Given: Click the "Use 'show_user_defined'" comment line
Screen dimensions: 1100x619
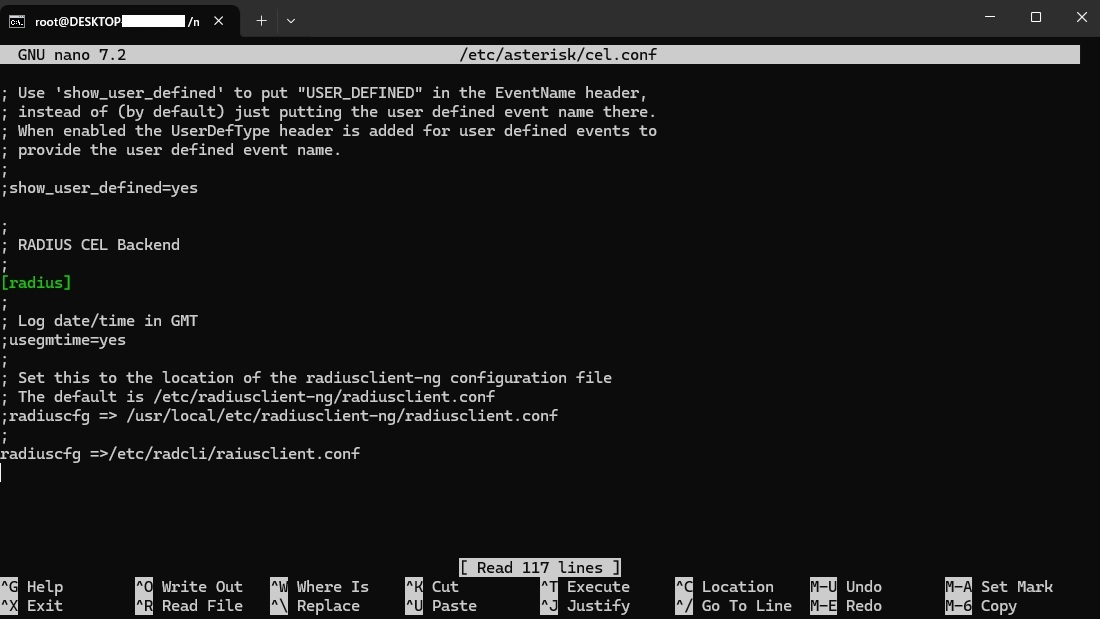Looking at the screenshot, I should [x=324, y=93].
